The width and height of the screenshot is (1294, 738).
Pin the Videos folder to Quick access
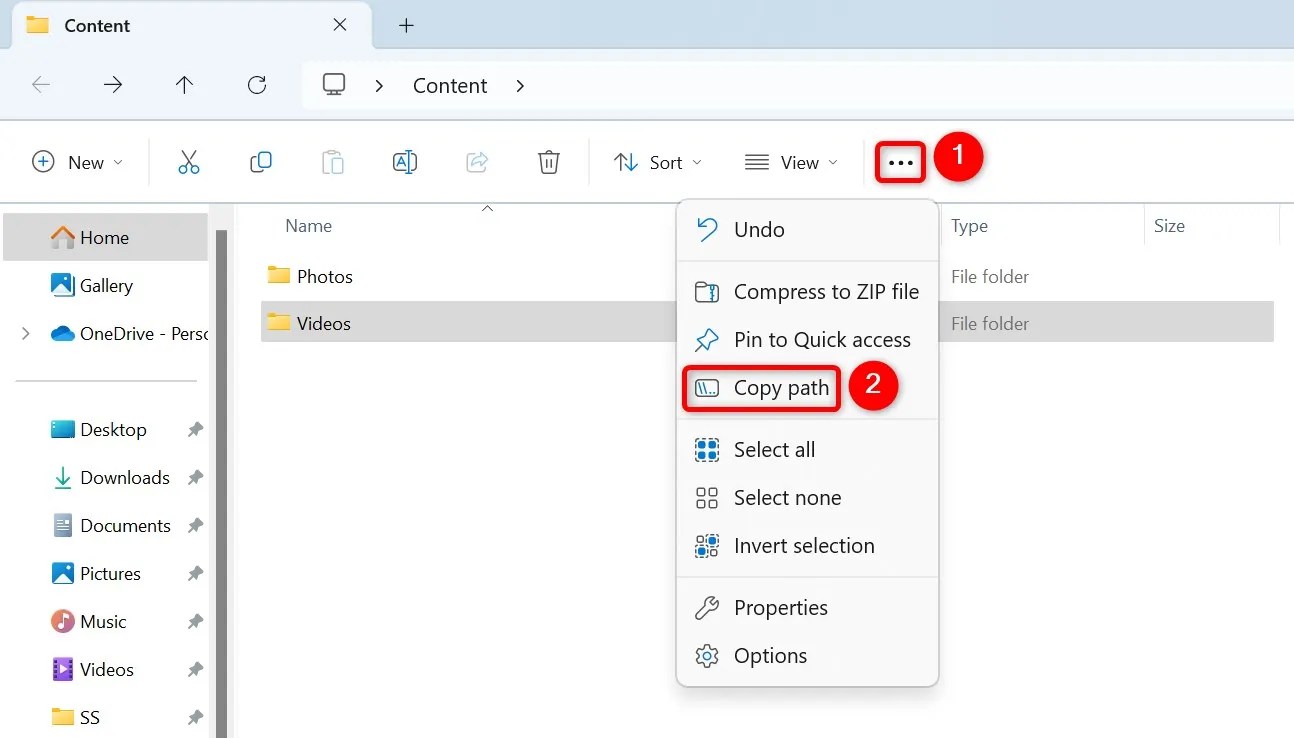[x=822, y=340]
